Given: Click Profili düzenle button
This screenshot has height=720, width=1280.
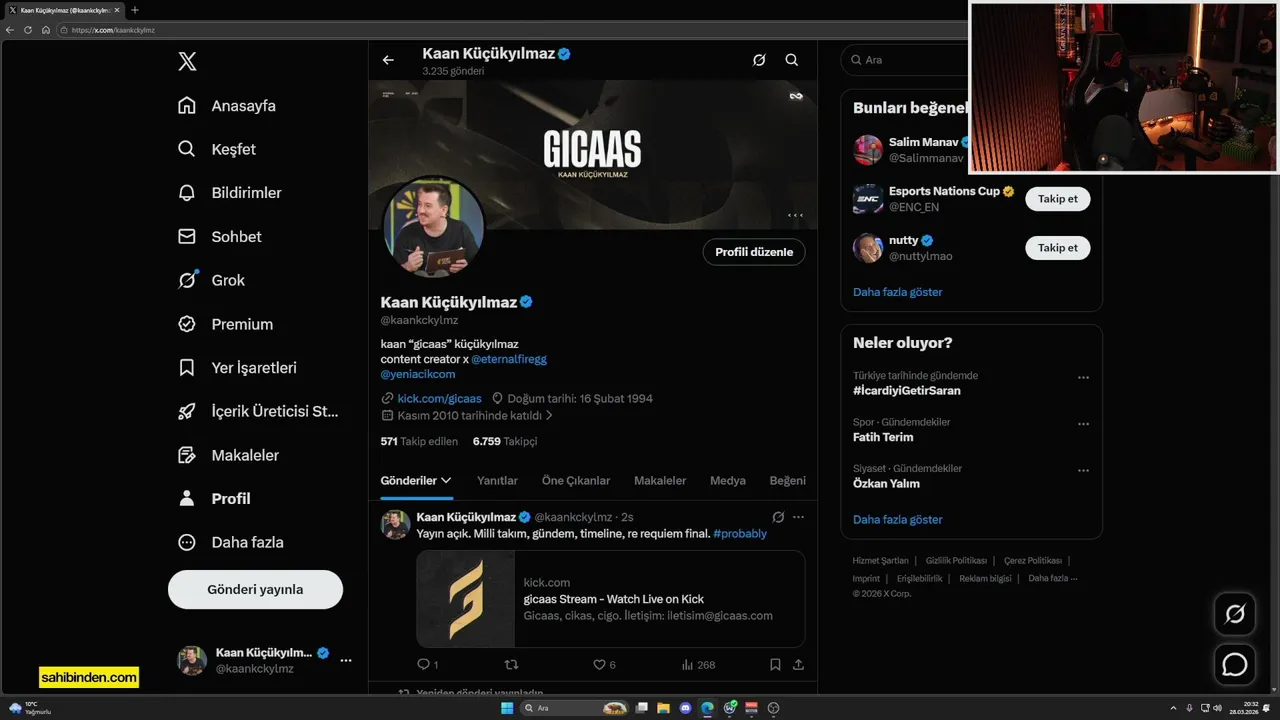Looking at the screenshot, I should coord(754,252).
